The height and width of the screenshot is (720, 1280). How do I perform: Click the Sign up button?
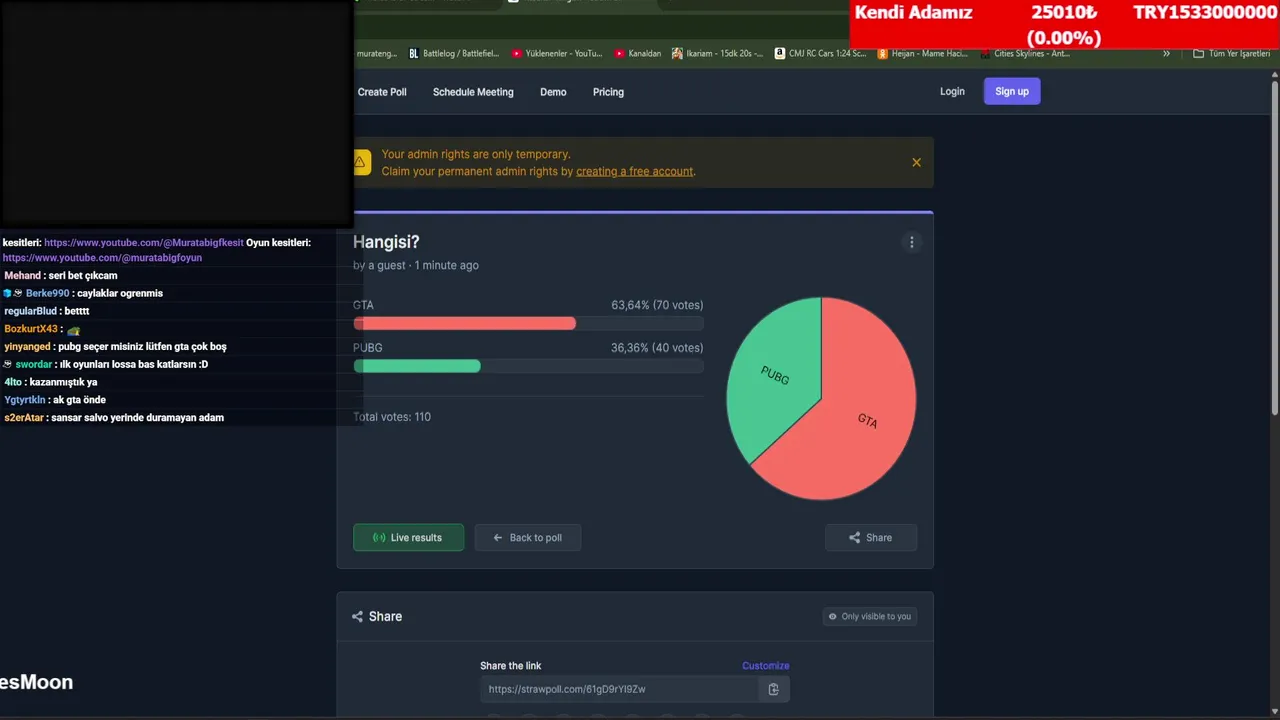click(1012, 91)
